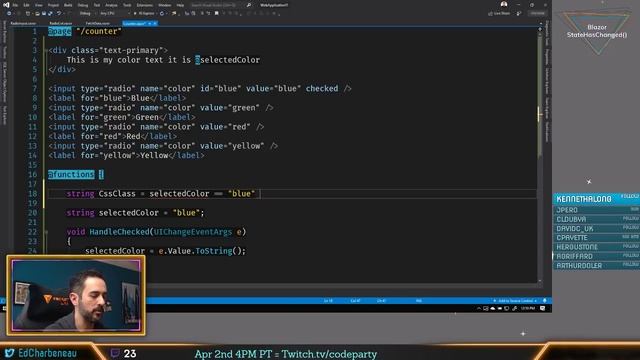Click UIChangeEventArgs type on line 22
This screenshot has width=640, height=360.
193,232
